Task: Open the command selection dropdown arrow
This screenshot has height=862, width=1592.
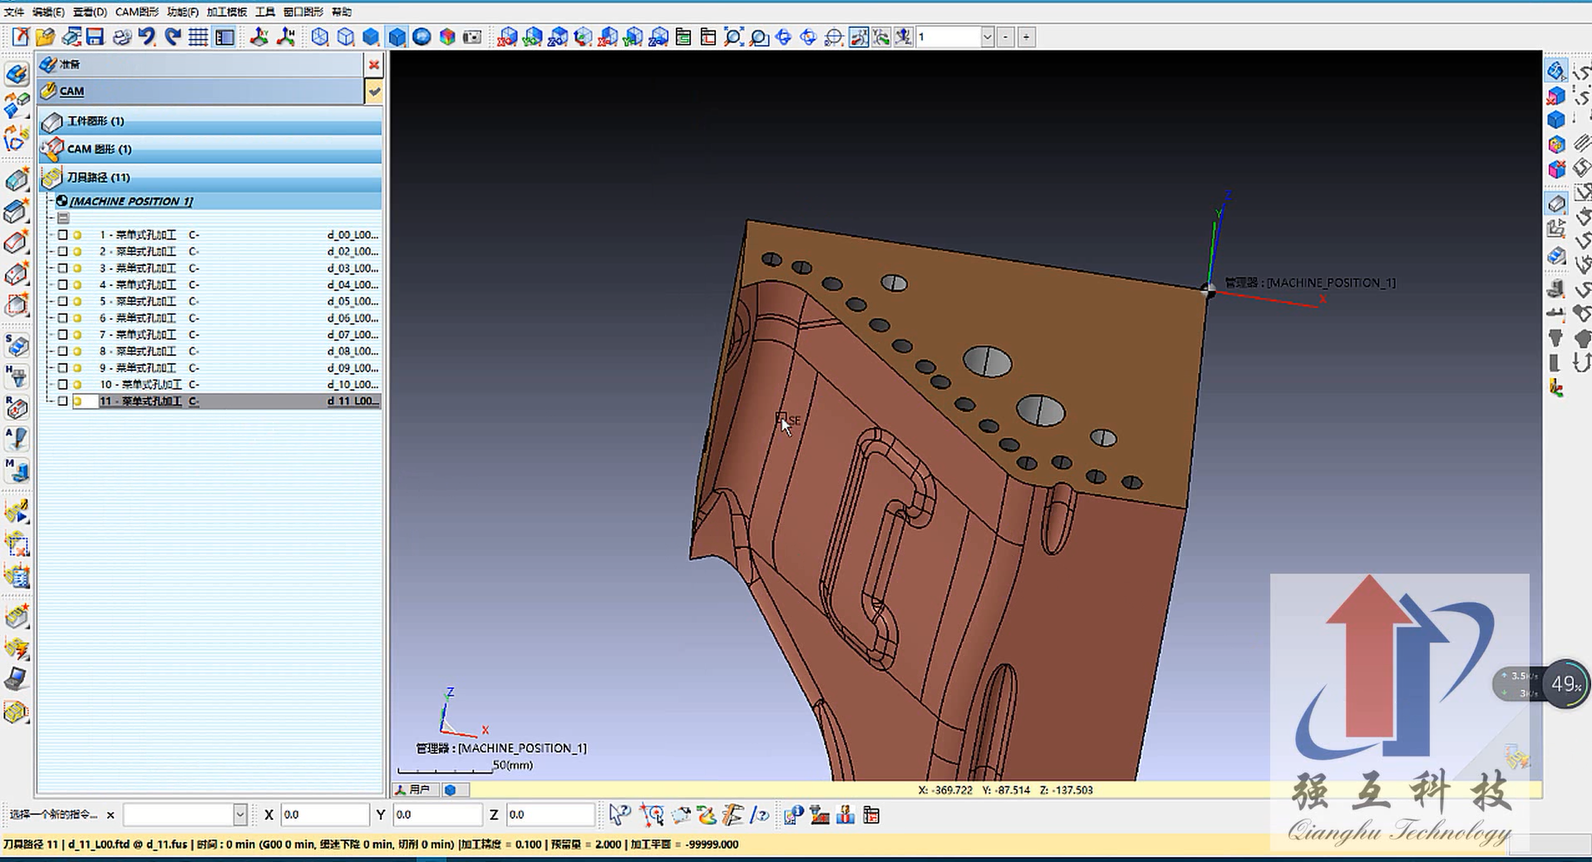Action: coord(240,815)
